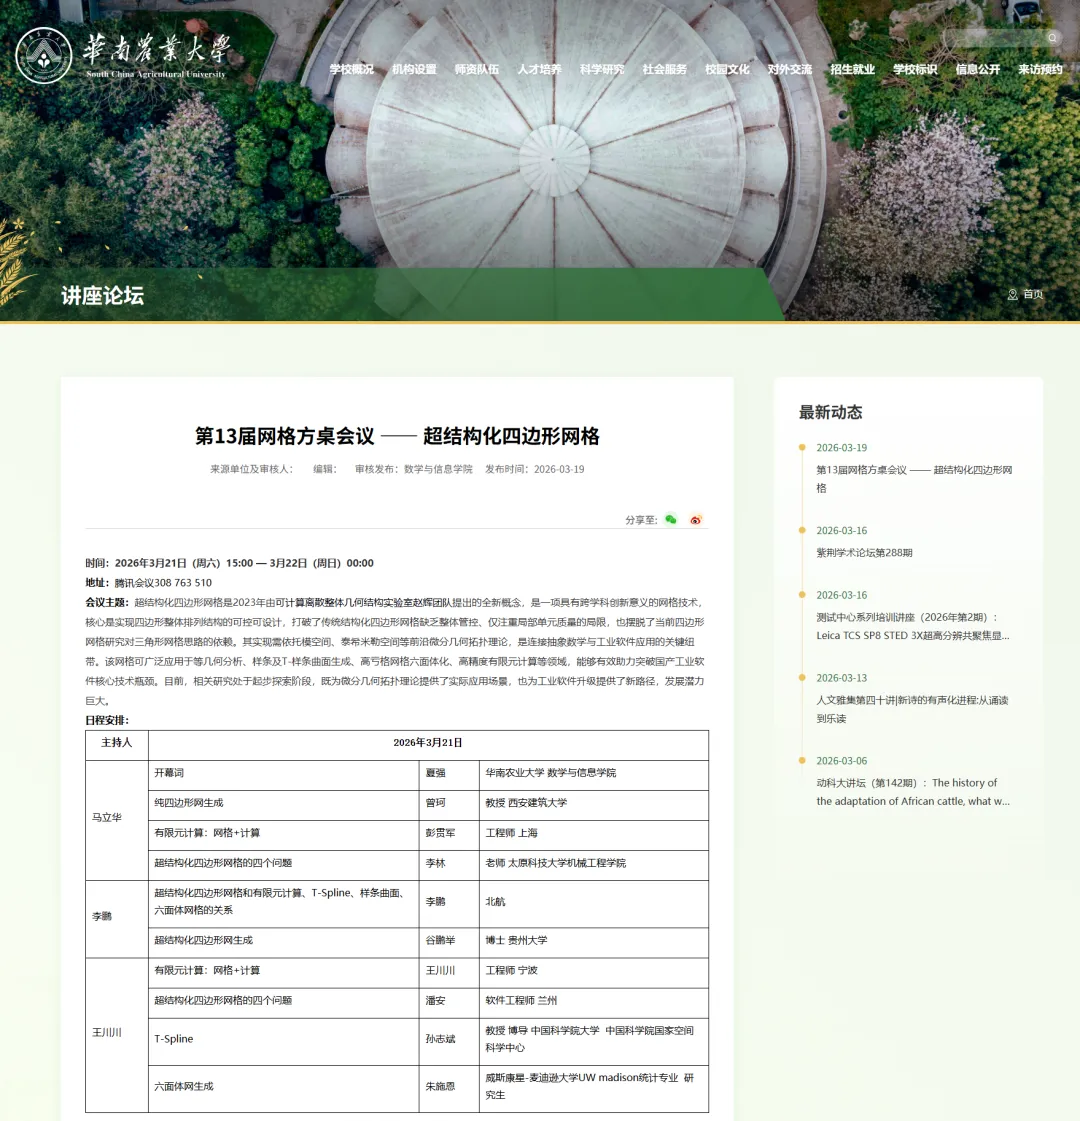Open the sidebar 第13届网格方桌会议 news link
1080x1121 pixels.
pos(914,479)
